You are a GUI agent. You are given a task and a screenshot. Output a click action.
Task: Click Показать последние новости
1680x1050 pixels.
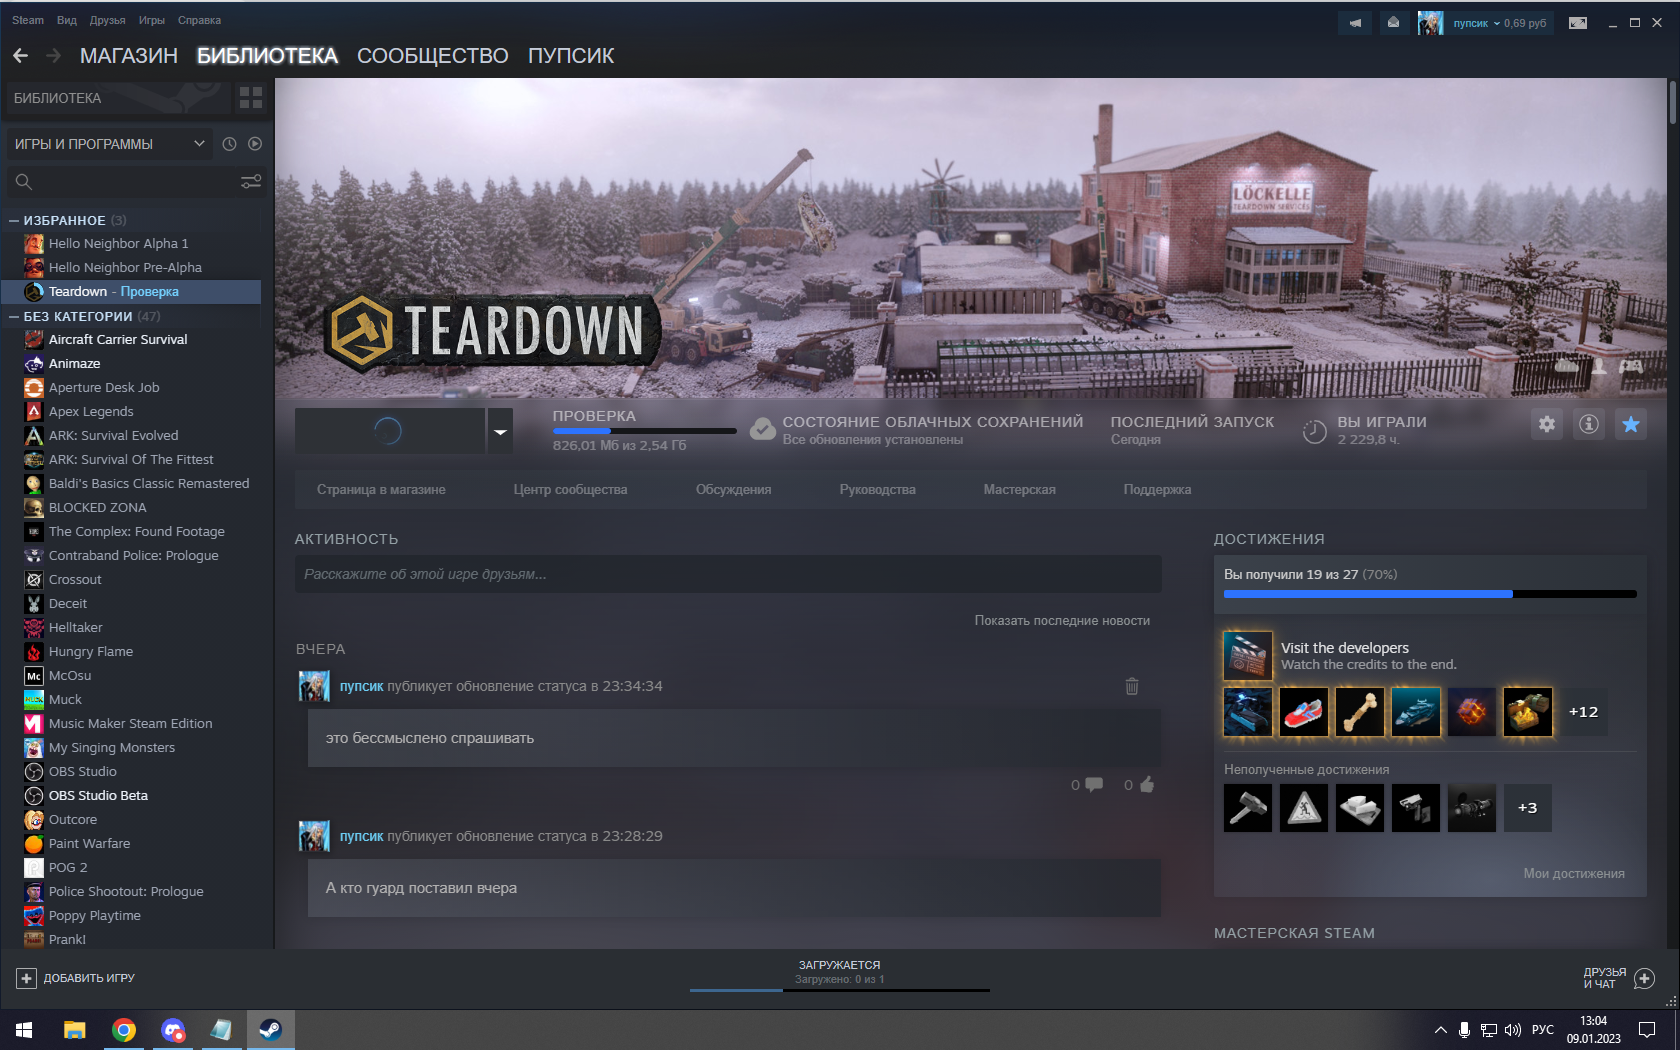tap(1062, 621)
